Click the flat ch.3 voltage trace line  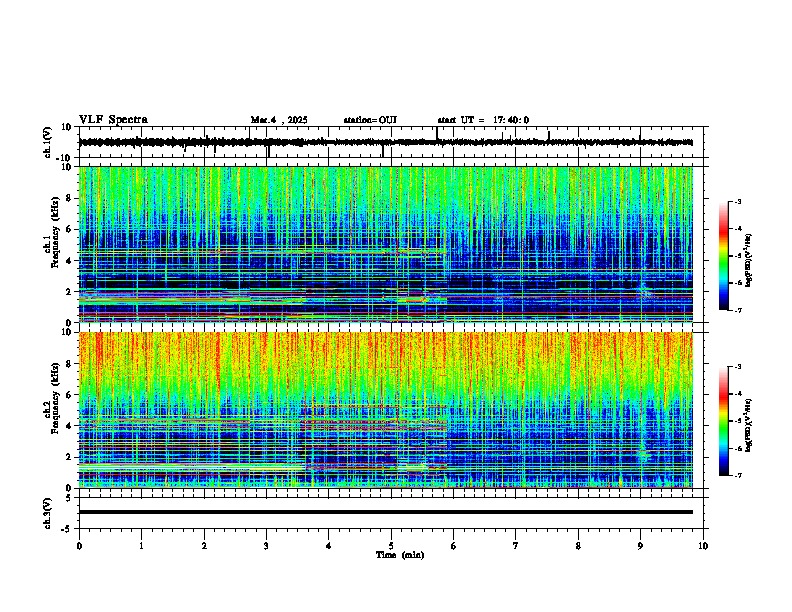pos(385,512)
